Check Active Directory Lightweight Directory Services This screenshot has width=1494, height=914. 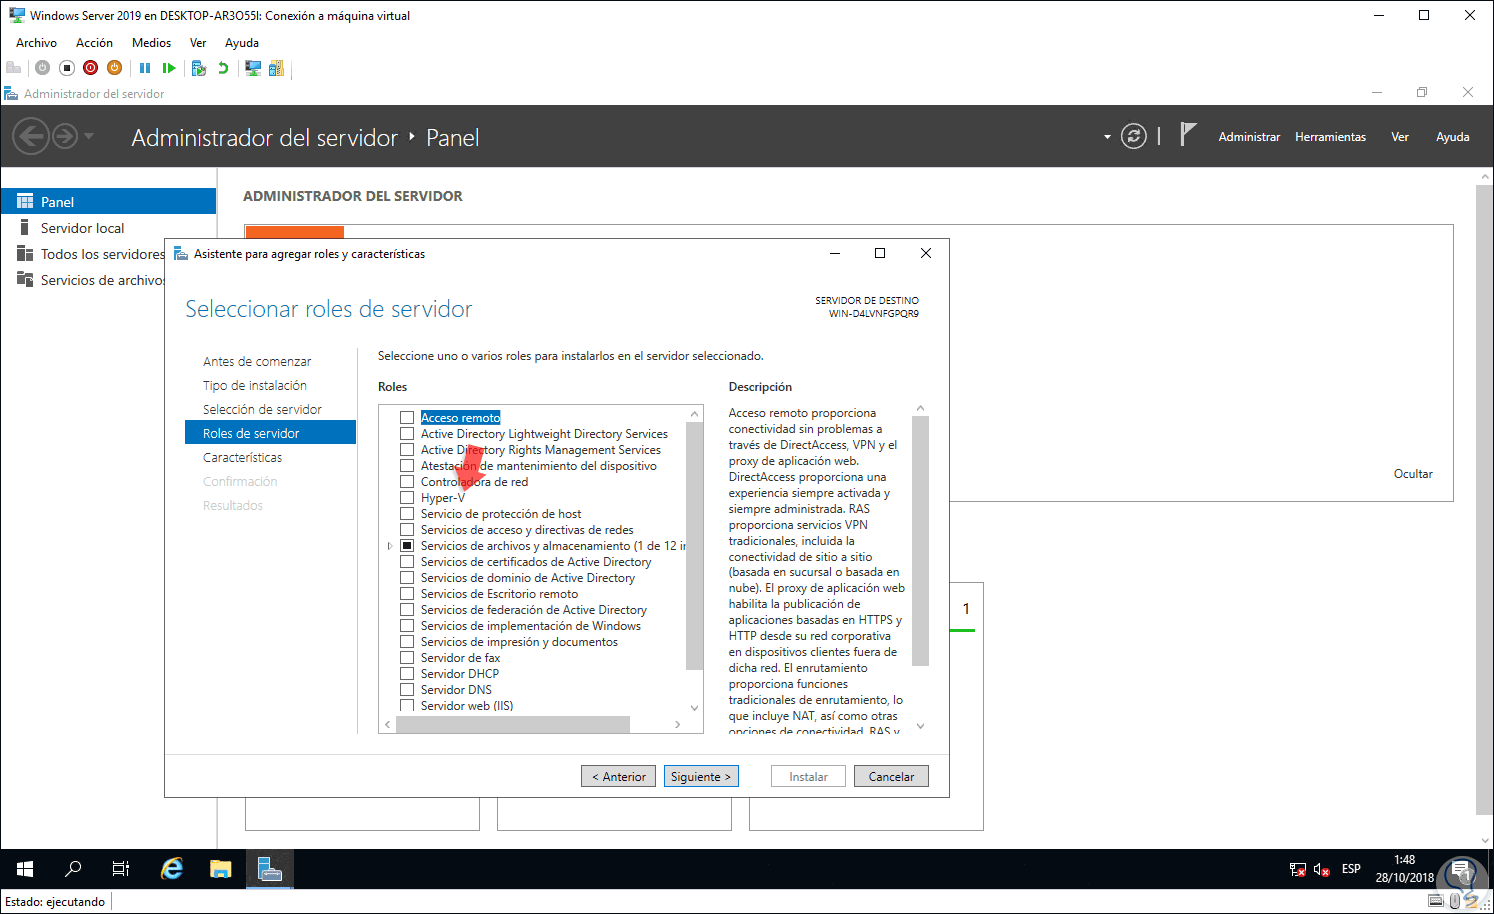(x=407, y=434)
